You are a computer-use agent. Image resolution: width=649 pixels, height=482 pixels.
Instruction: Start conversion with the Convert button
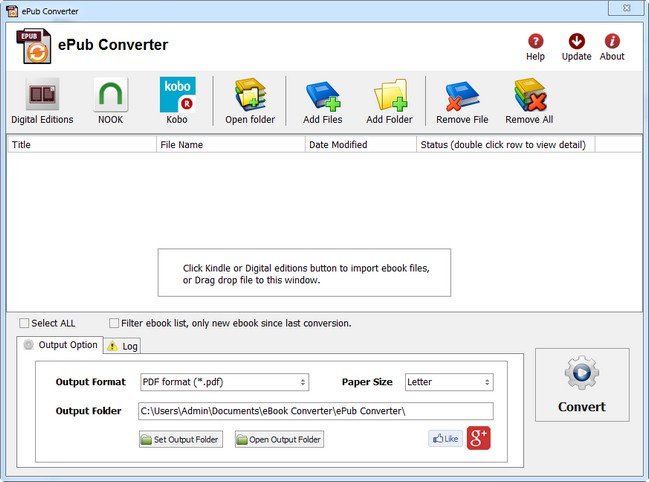(582, 385)
